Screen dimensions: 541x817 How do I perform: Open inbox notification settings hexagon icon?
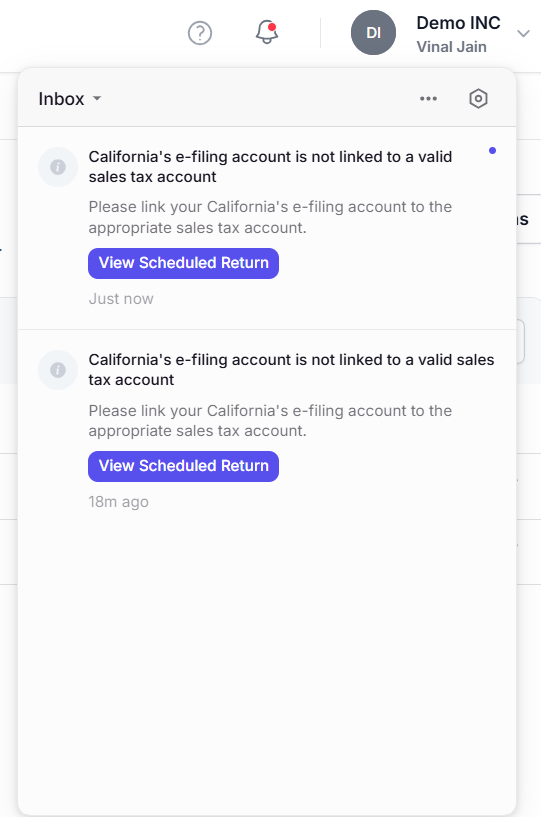click(478, 98)
